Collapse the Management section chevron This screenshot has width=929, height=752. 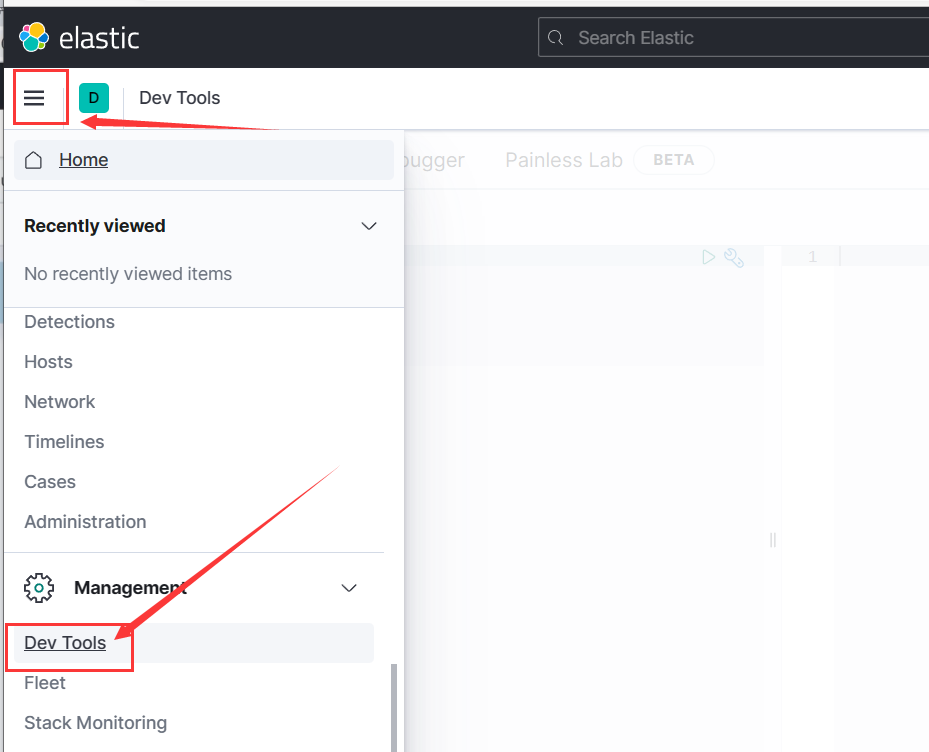pos(349,588)
